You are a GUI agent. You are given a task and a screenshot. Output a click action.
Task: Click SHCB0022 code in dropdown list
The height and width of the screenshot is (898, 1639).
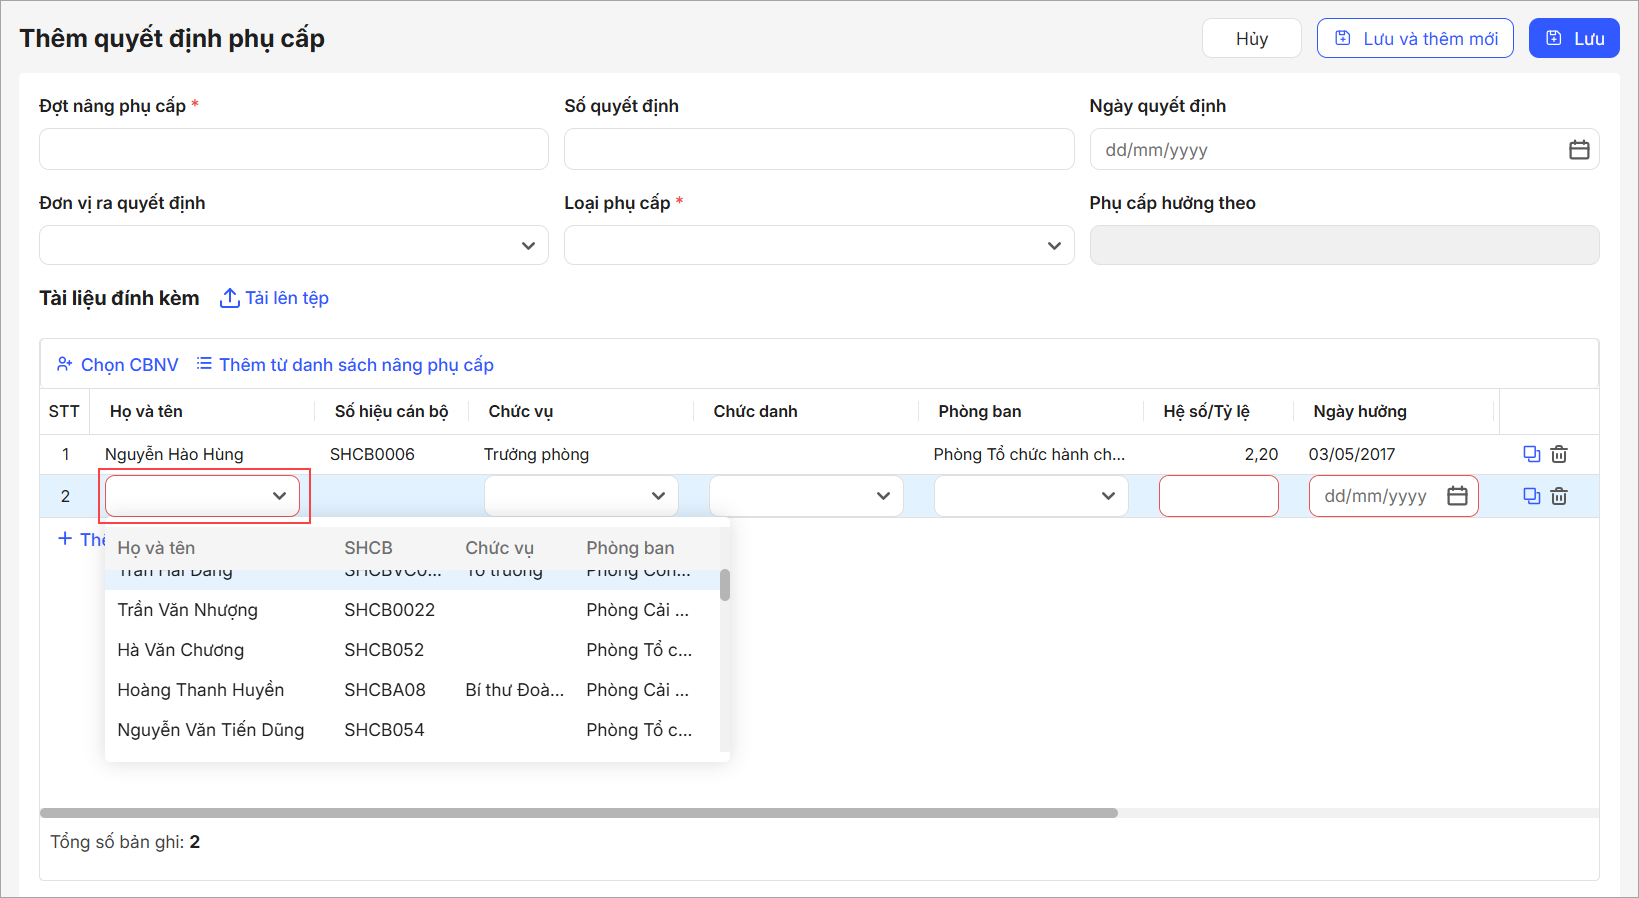(389, 610)
